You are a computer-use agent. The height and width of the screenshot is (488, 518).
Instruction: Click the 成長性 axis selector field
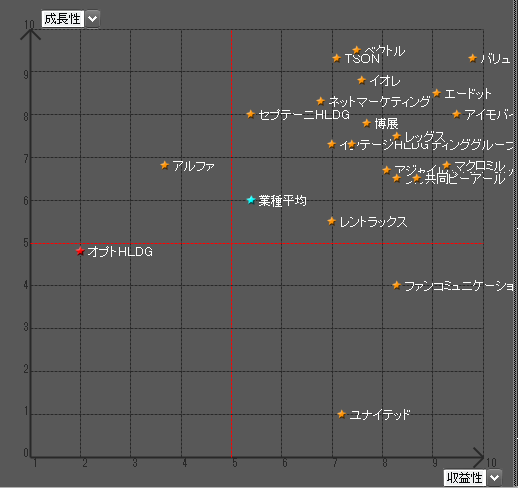pos(63,19)
